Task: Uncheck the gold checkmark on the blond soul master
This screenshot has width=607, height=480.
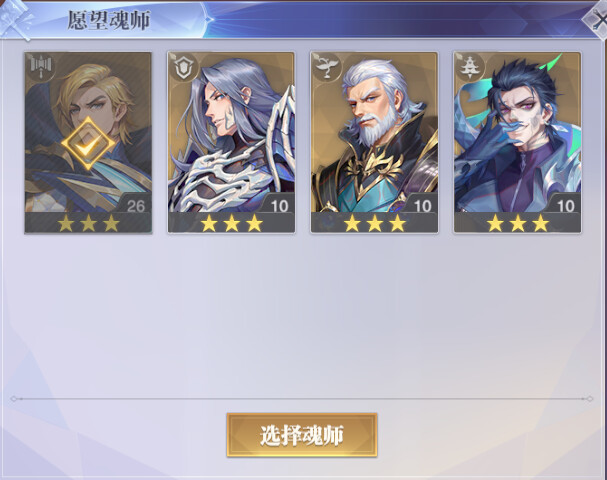Action: (88, 144)
